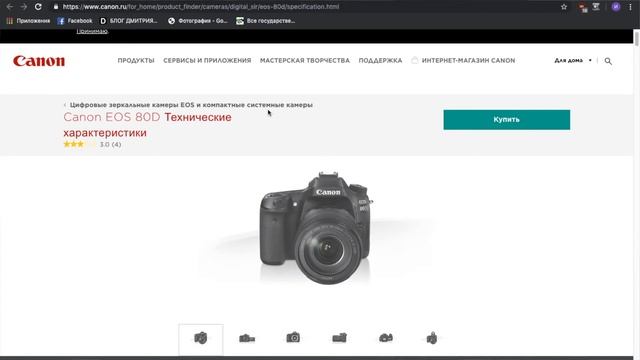Open СЕРВИСЫ И ПРИЛОЖЕНИЯ menu
The height and width of the screenshot is (360, 640).
pos(207,60)
